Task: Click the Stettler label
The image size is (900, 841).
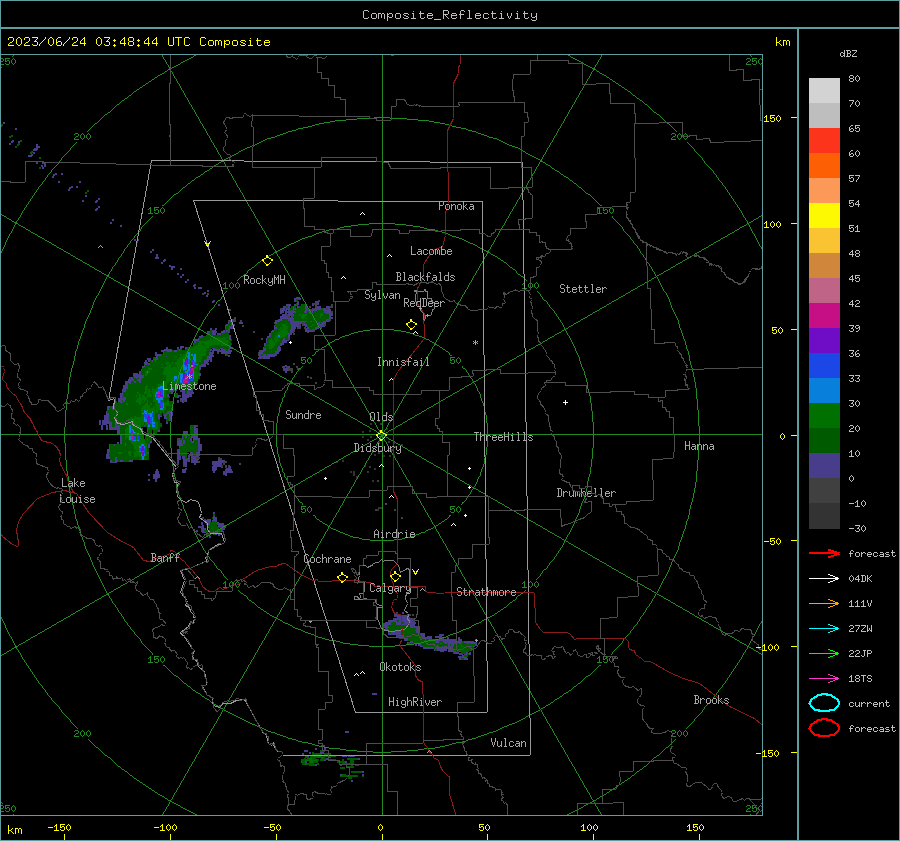Action: click(583, 289)
